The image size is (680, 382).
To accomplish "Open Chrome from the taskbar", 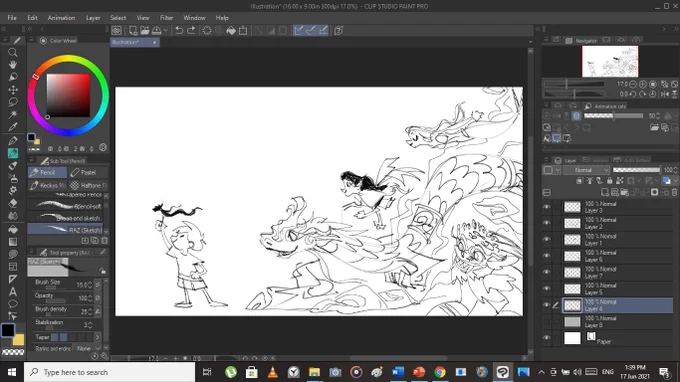I will coord(440,372).
